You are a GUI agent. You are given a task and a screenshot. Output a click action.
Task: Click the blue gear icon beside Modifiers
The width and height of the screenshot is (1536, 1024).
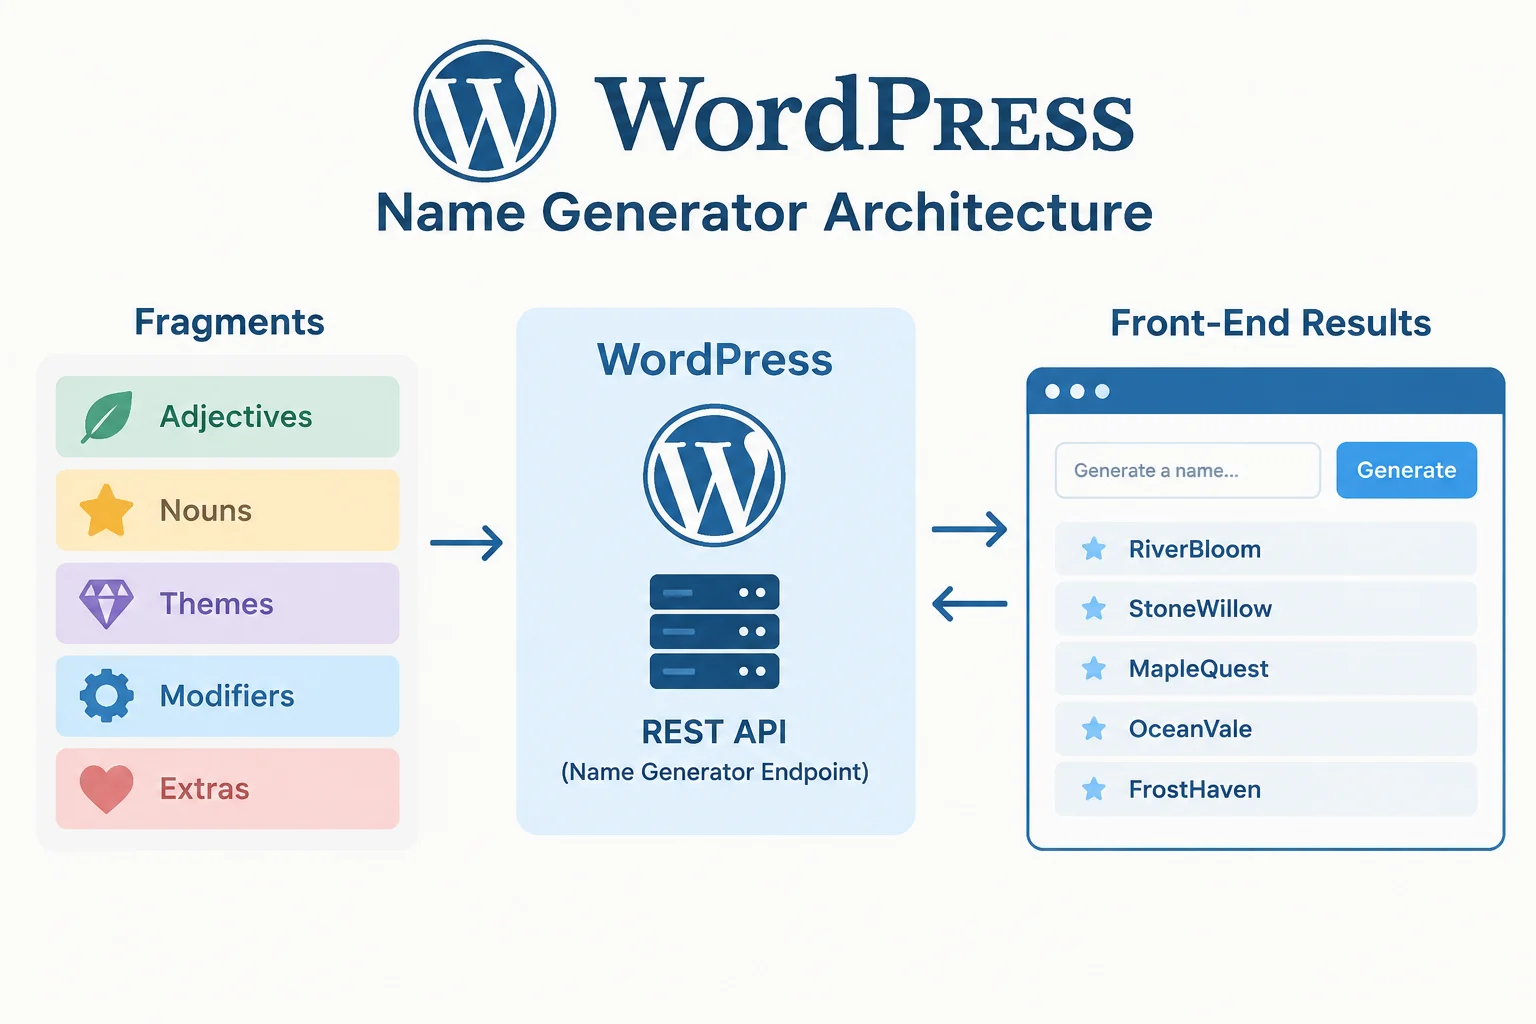[x=106, y=696]
